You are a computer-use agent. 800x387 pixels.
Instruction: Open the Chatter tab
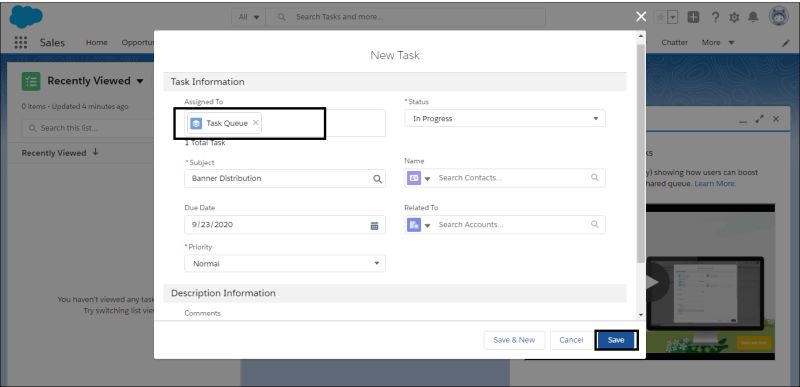[x=674, y=43]
